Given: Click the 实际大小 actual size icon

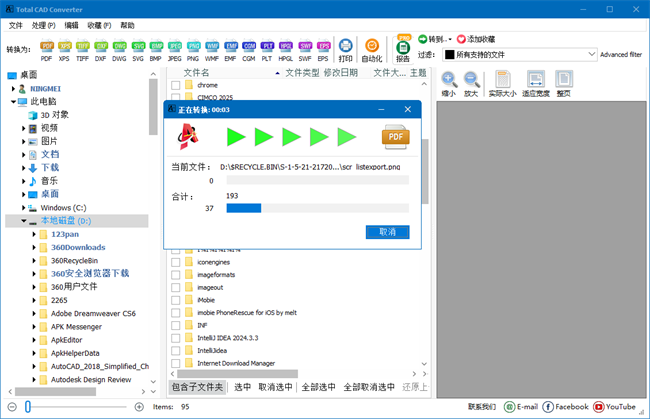Looking at the screenshot, I should click(504, 84).
